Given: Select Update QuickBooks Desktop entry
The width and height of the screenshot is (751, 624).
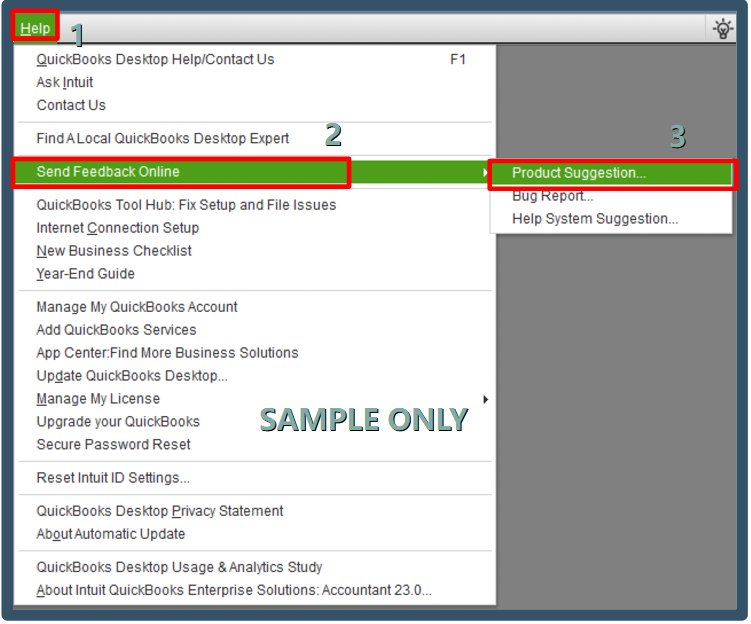Looking at the screenshot, I should 132,376.
